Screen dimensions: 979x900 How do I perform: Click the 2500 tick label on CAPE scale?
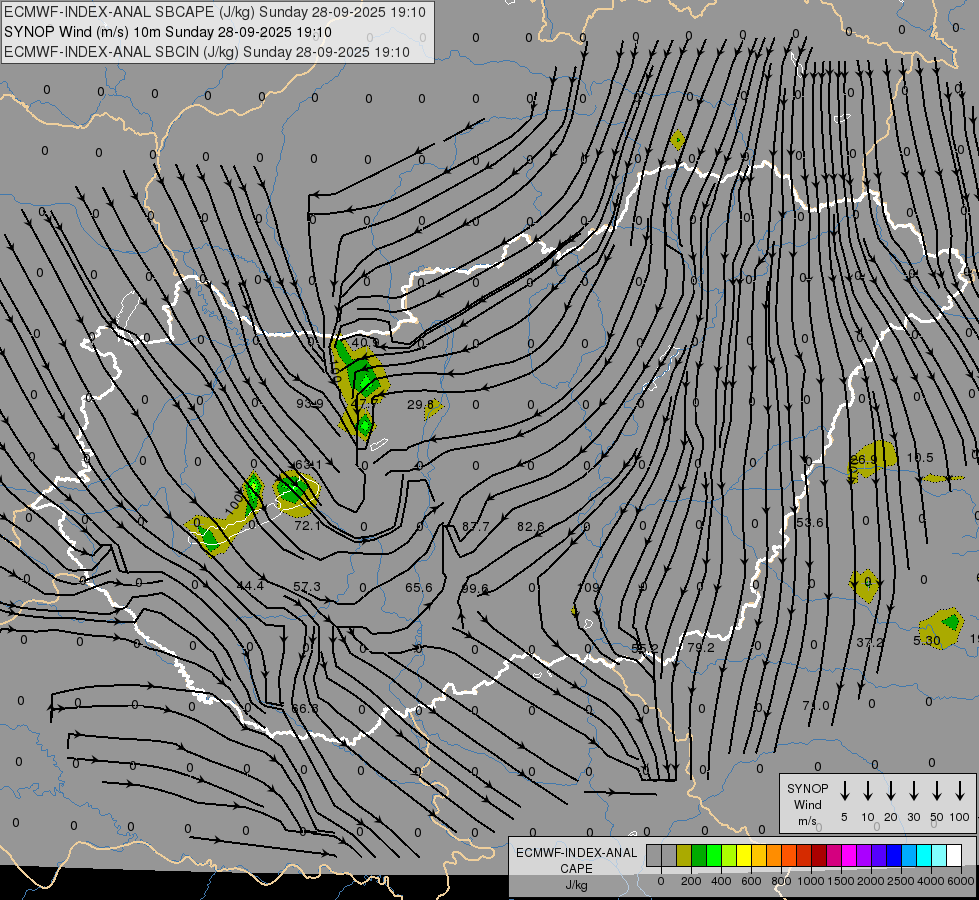pyautogui.click(x=901, y=881)
